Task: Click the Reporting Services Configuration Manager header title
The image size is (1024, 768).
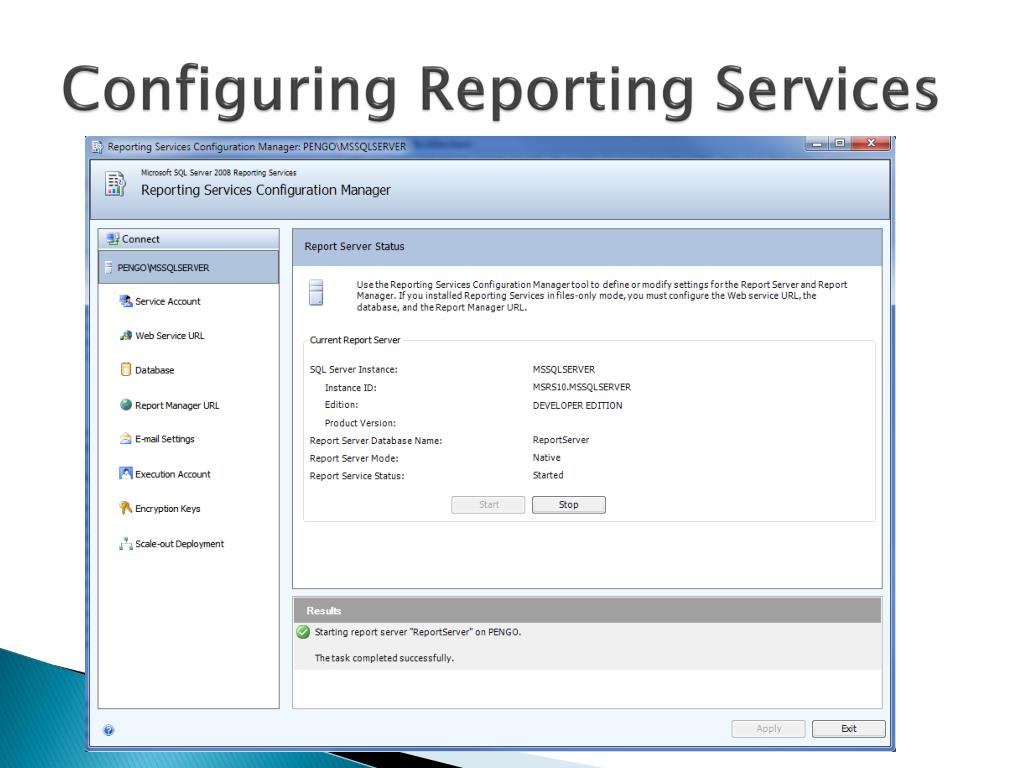Action: (x=266, y=190)
